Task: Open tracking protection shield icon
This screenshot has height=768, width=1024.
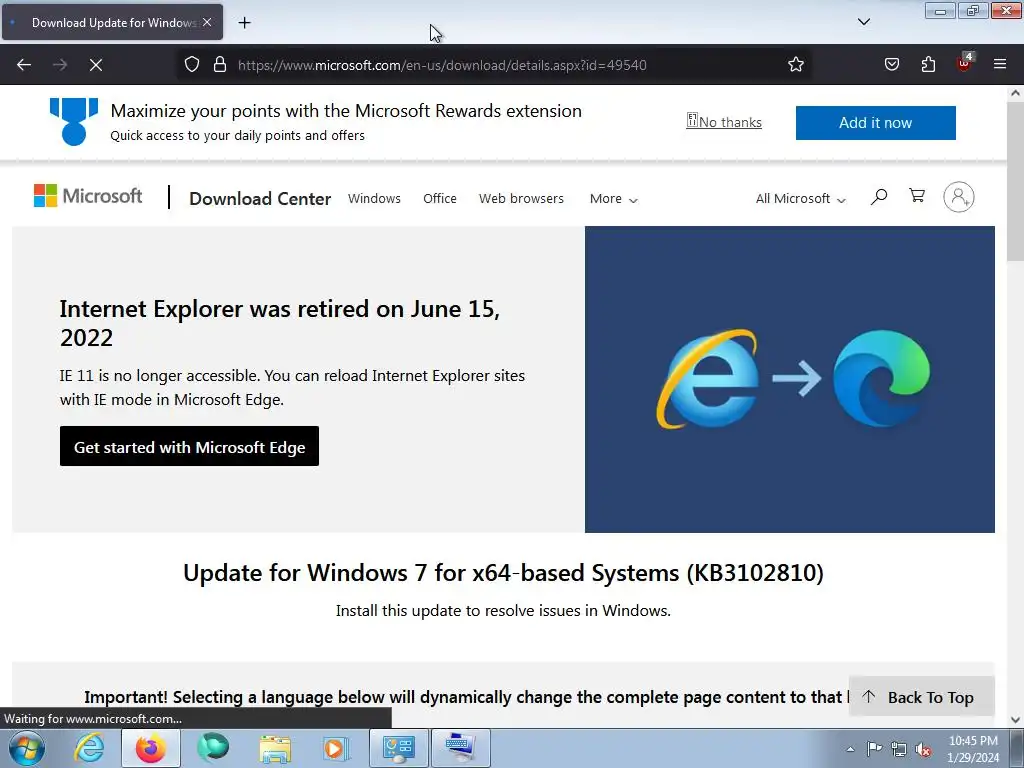Action: 191,65
